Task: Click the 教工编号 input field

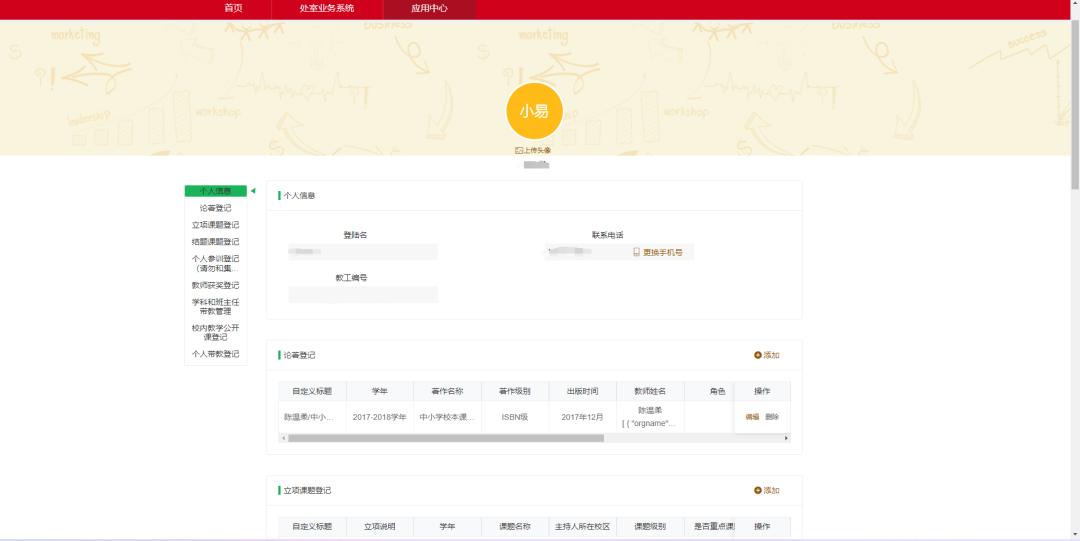Action: click(x=363, y=294)
